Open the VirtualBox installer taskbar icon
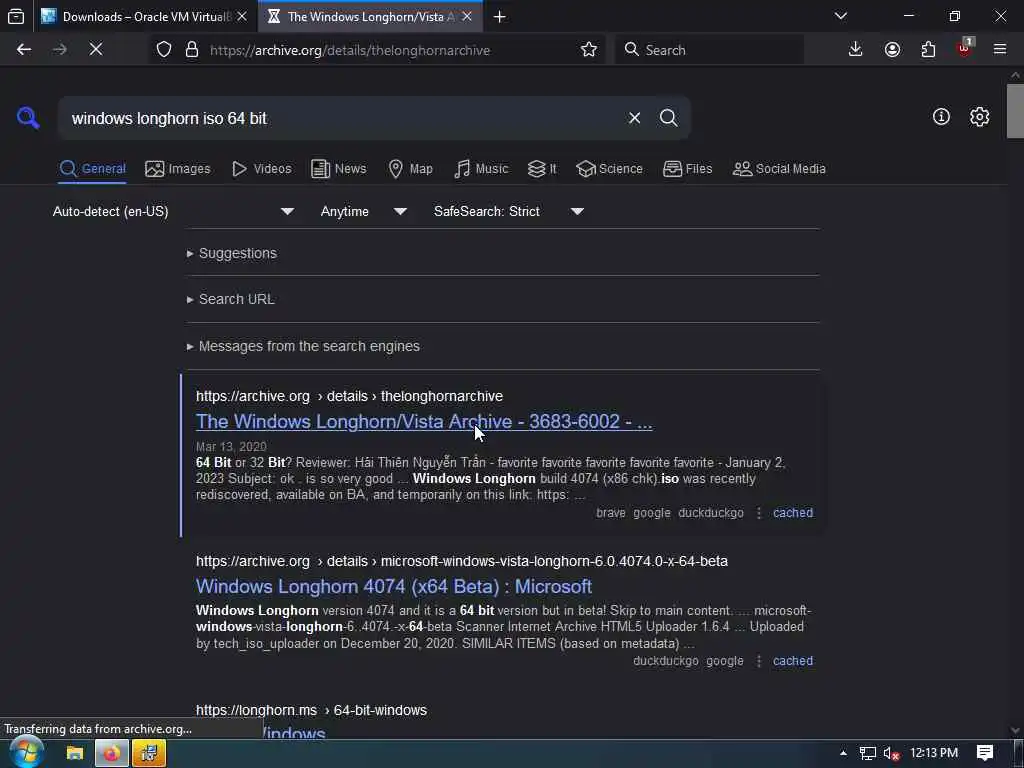 tap(149, 753)
